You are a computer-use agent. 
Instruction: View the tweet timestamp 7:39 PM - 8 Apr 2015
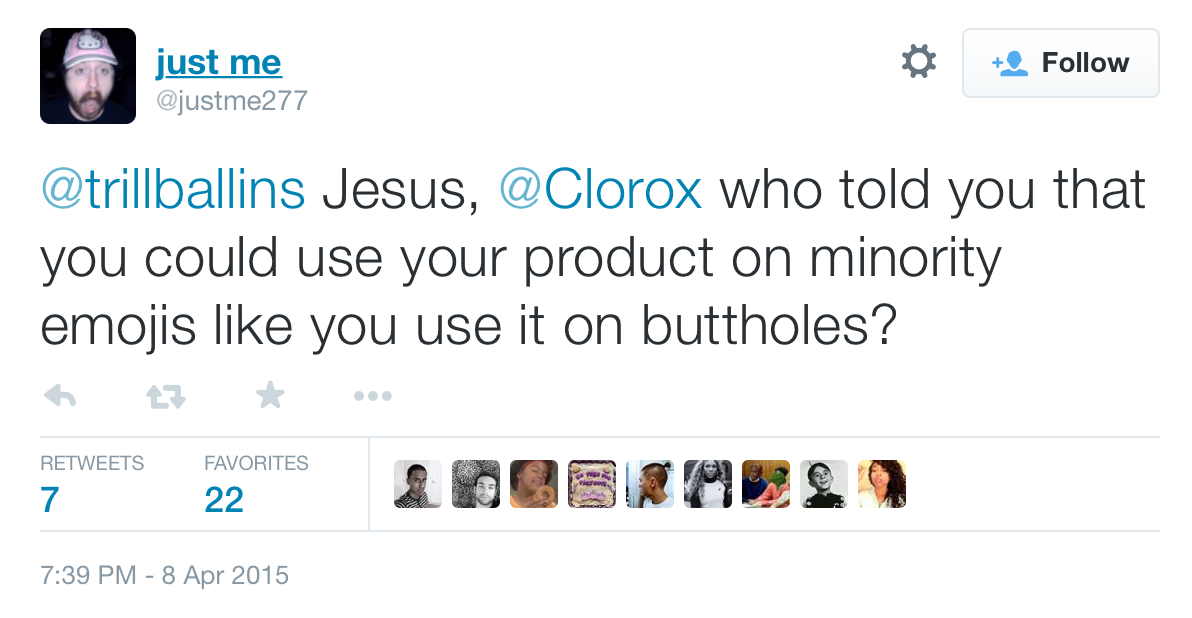163,575
